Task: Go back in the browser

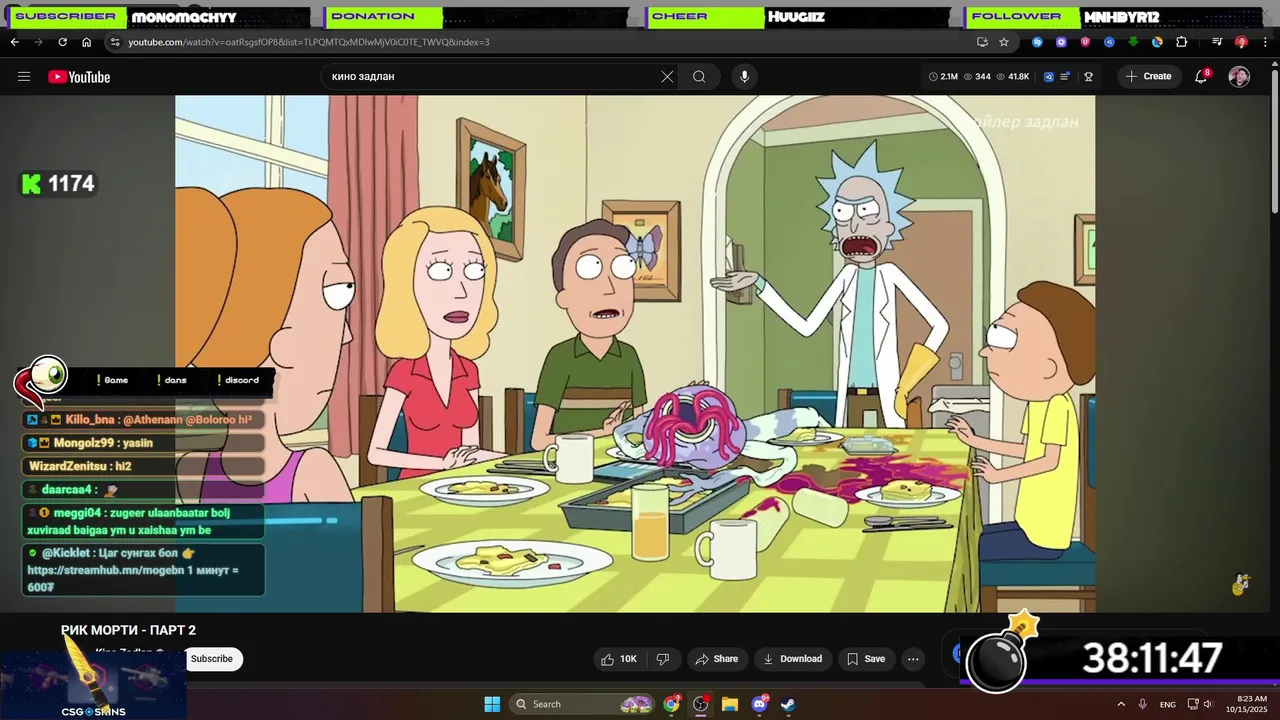Action: 15,42
